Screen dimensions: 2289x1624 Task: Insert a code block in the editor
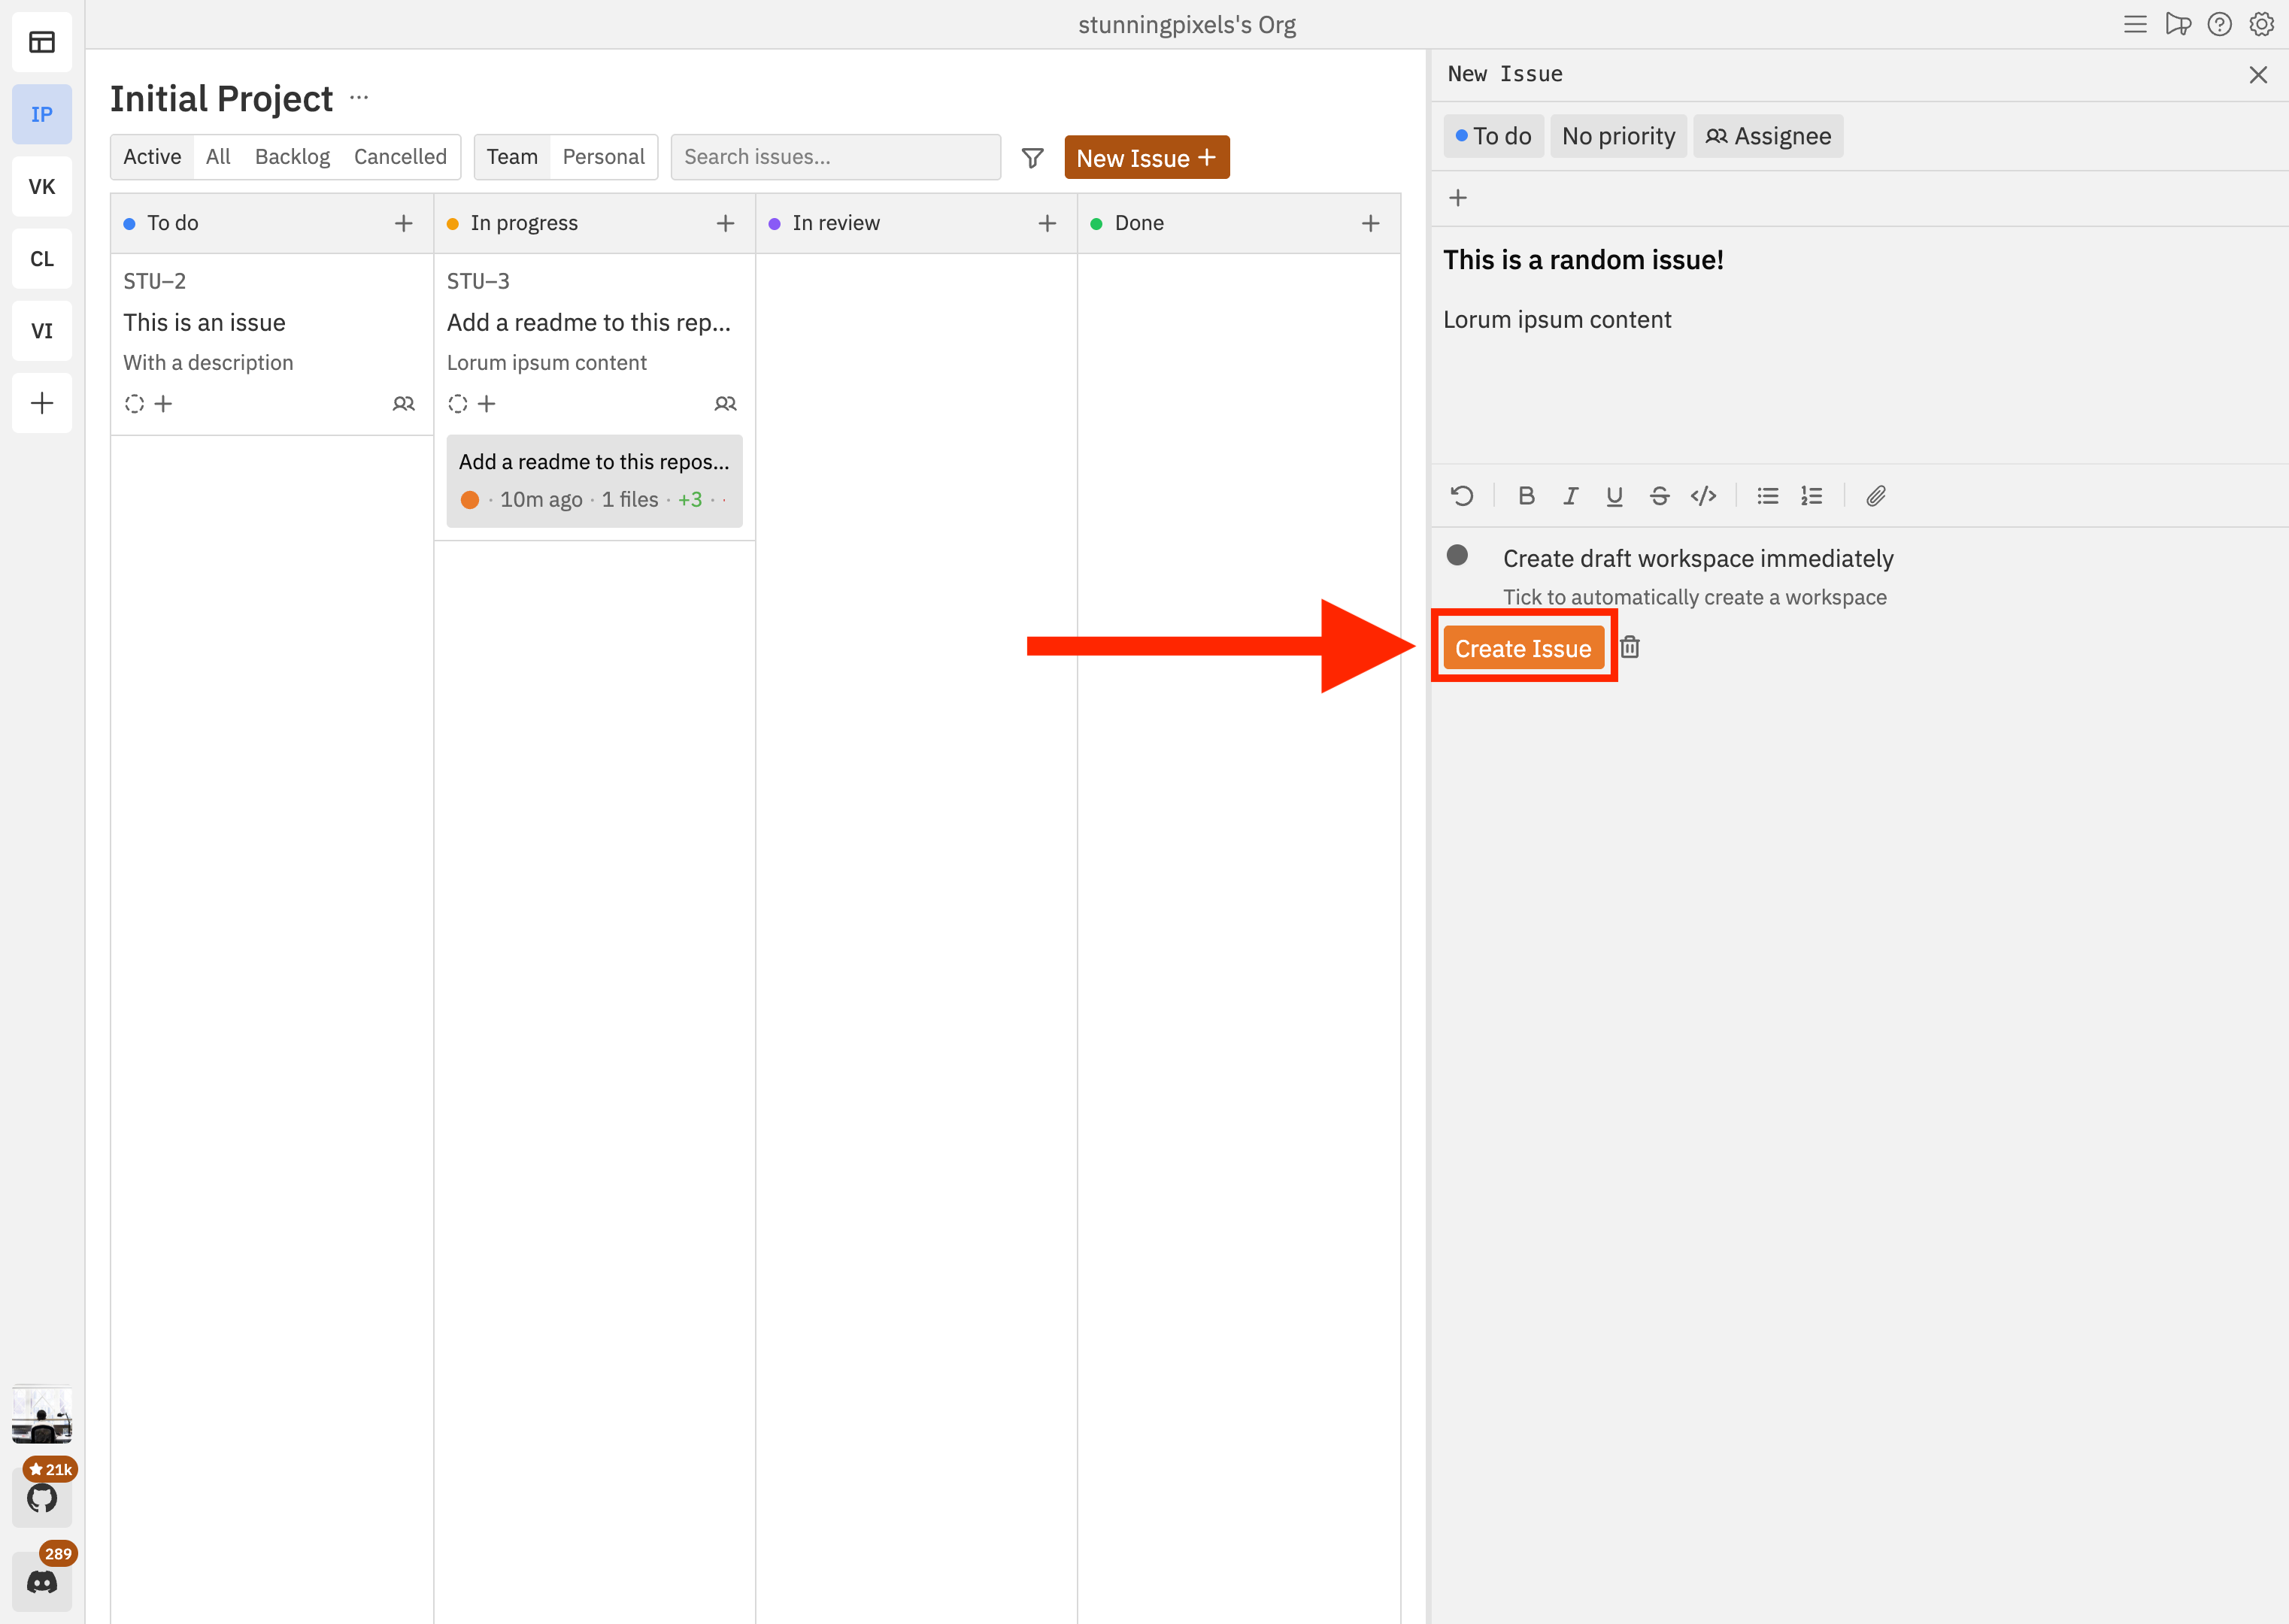pyautogui.click(x=1703, y=495)
